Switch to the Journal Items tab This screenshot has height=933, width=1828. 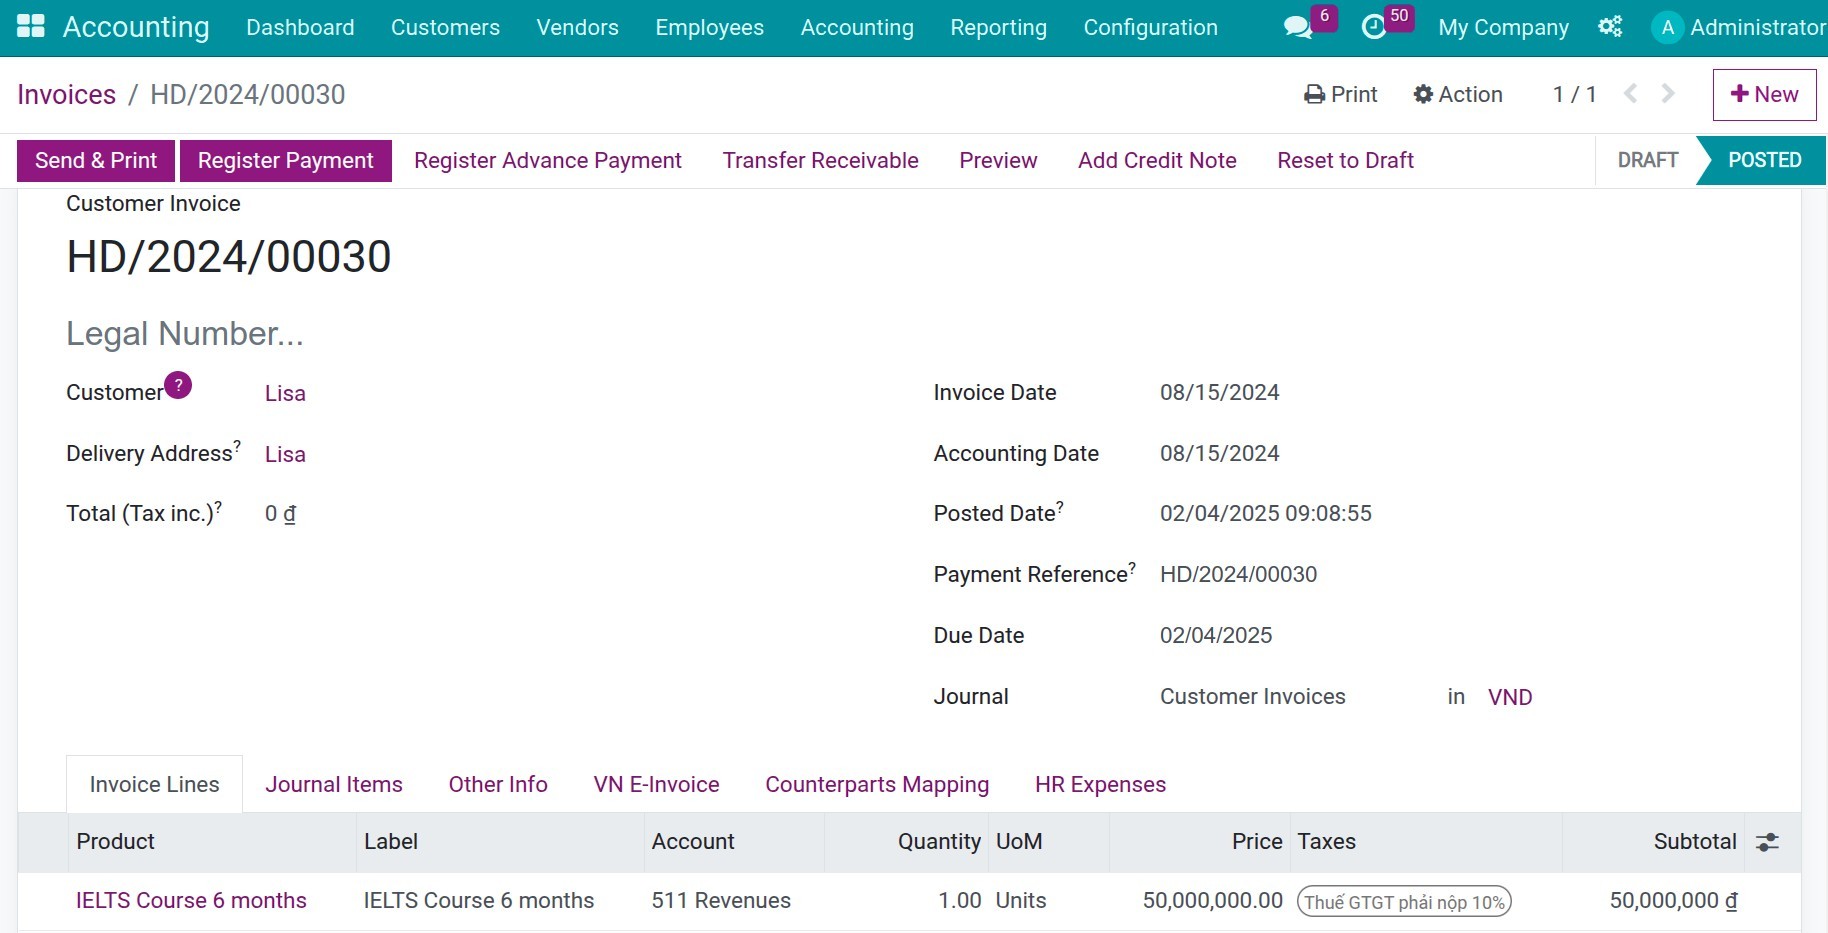334,784
